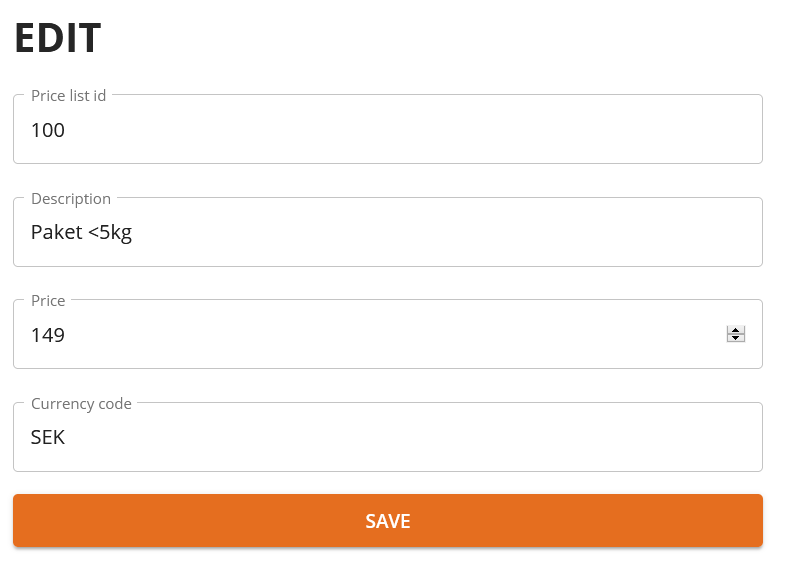Focus the Price list id input field

pos(388,130)
